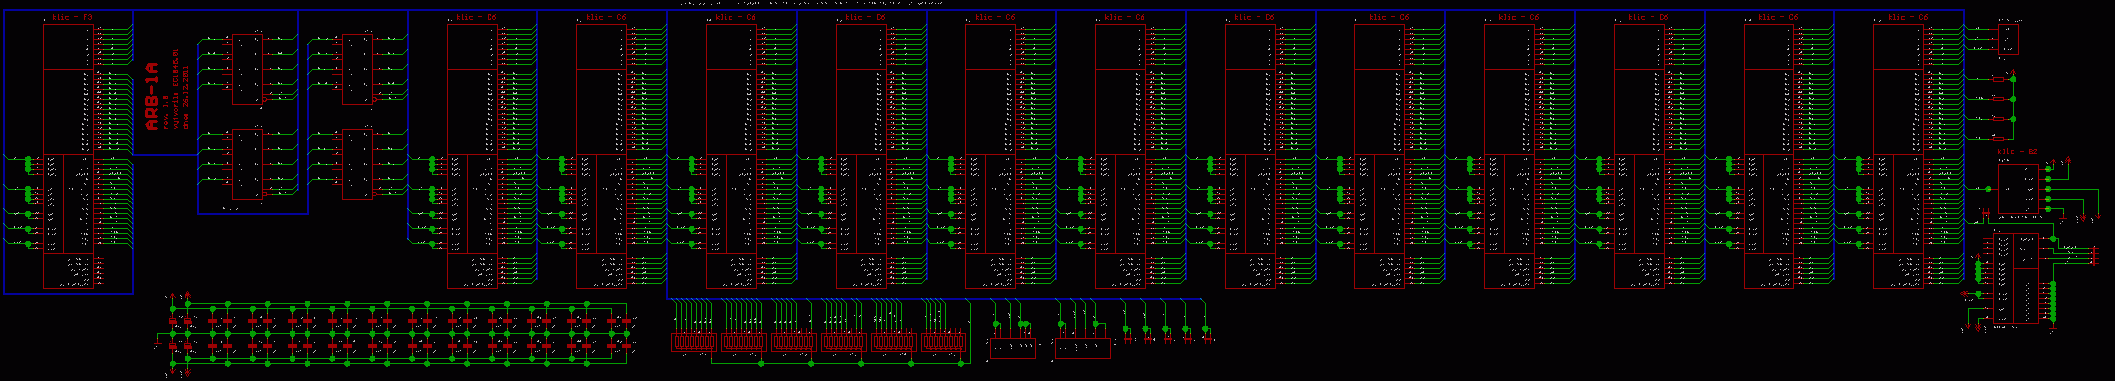
Task: Click the first resistor network pack at bottom
Action: pyautogui.click(x=694, y=342)
